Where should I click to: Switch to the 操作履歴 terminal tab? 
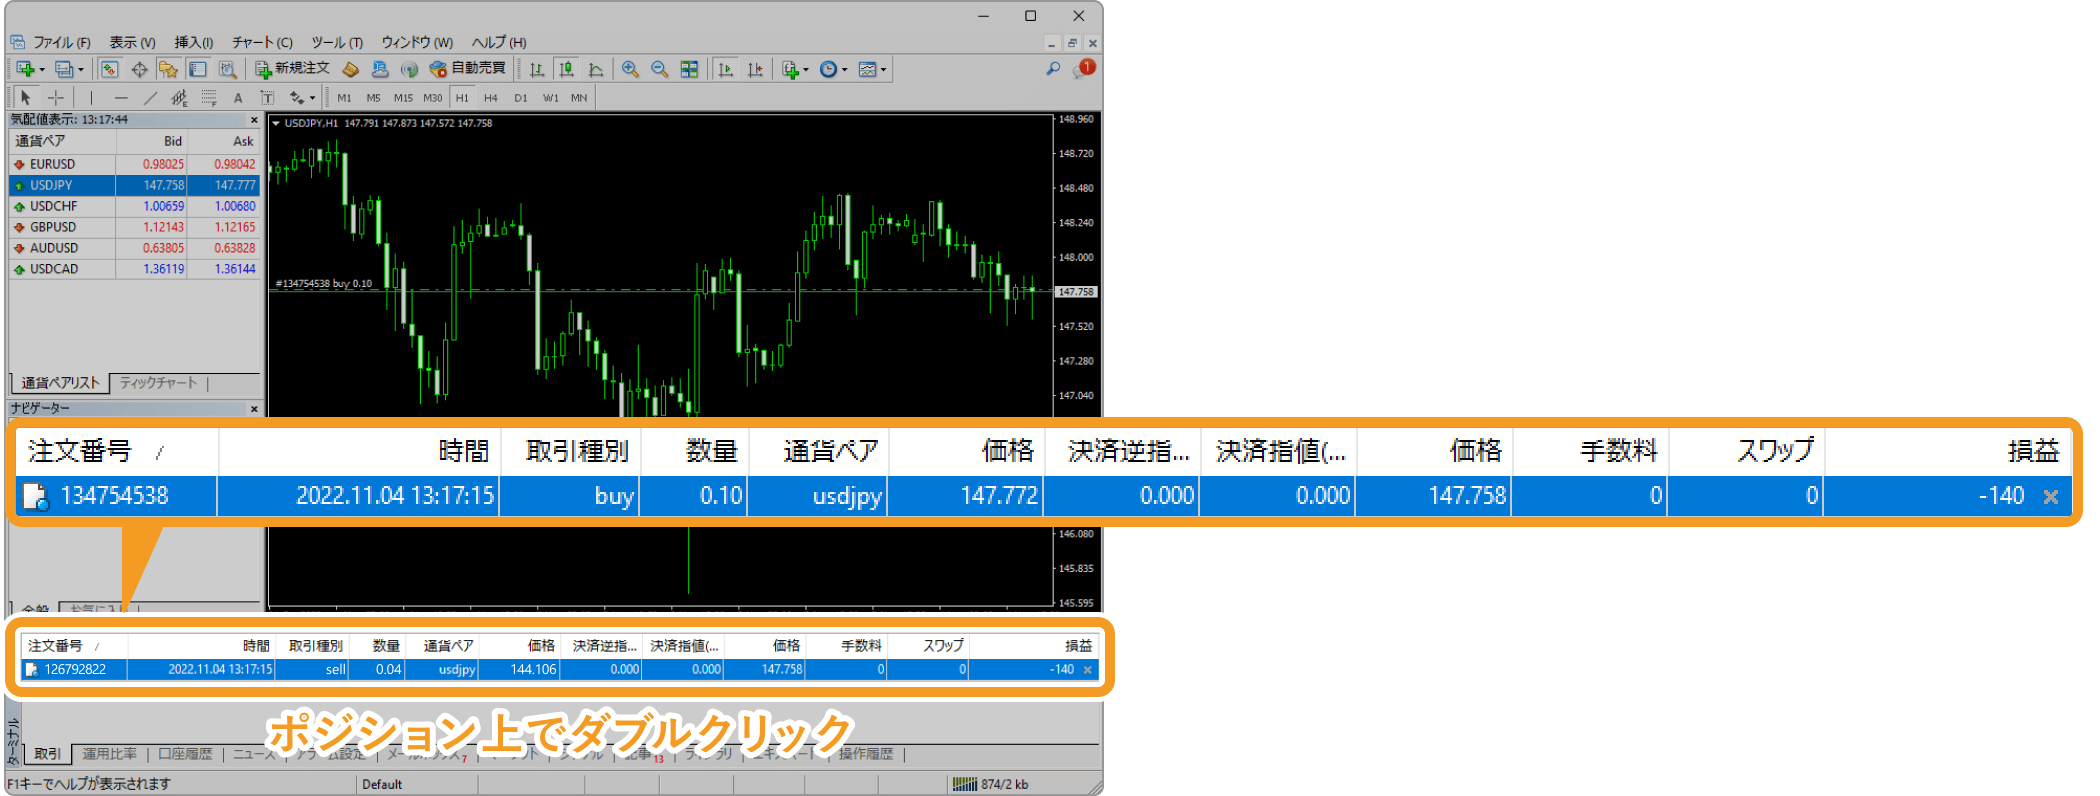[866, 754]
